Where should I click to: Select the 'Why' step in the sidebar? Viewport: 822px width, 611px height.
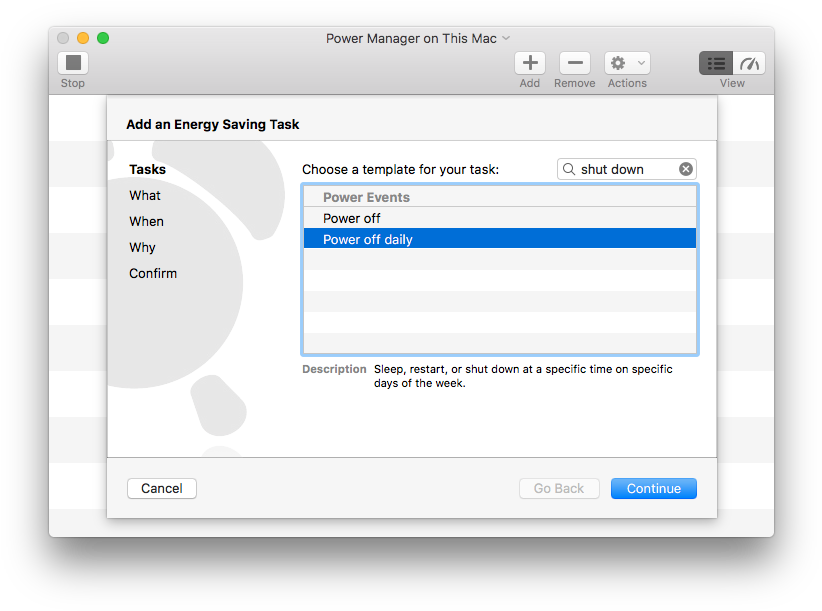click(x=142, y=247)
